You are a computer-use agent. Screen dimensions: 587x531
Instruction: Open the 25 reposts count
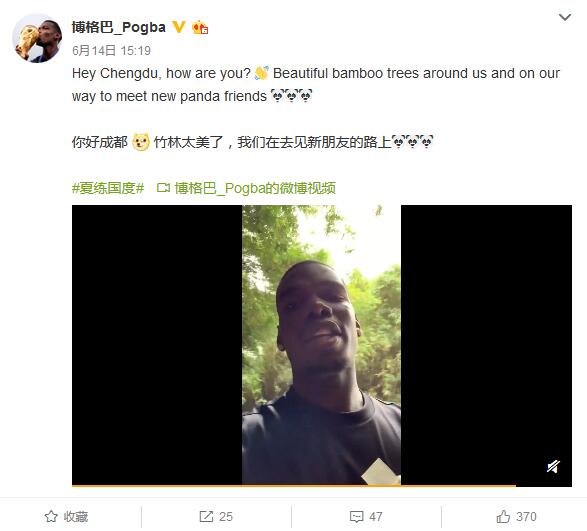point(226,517)
